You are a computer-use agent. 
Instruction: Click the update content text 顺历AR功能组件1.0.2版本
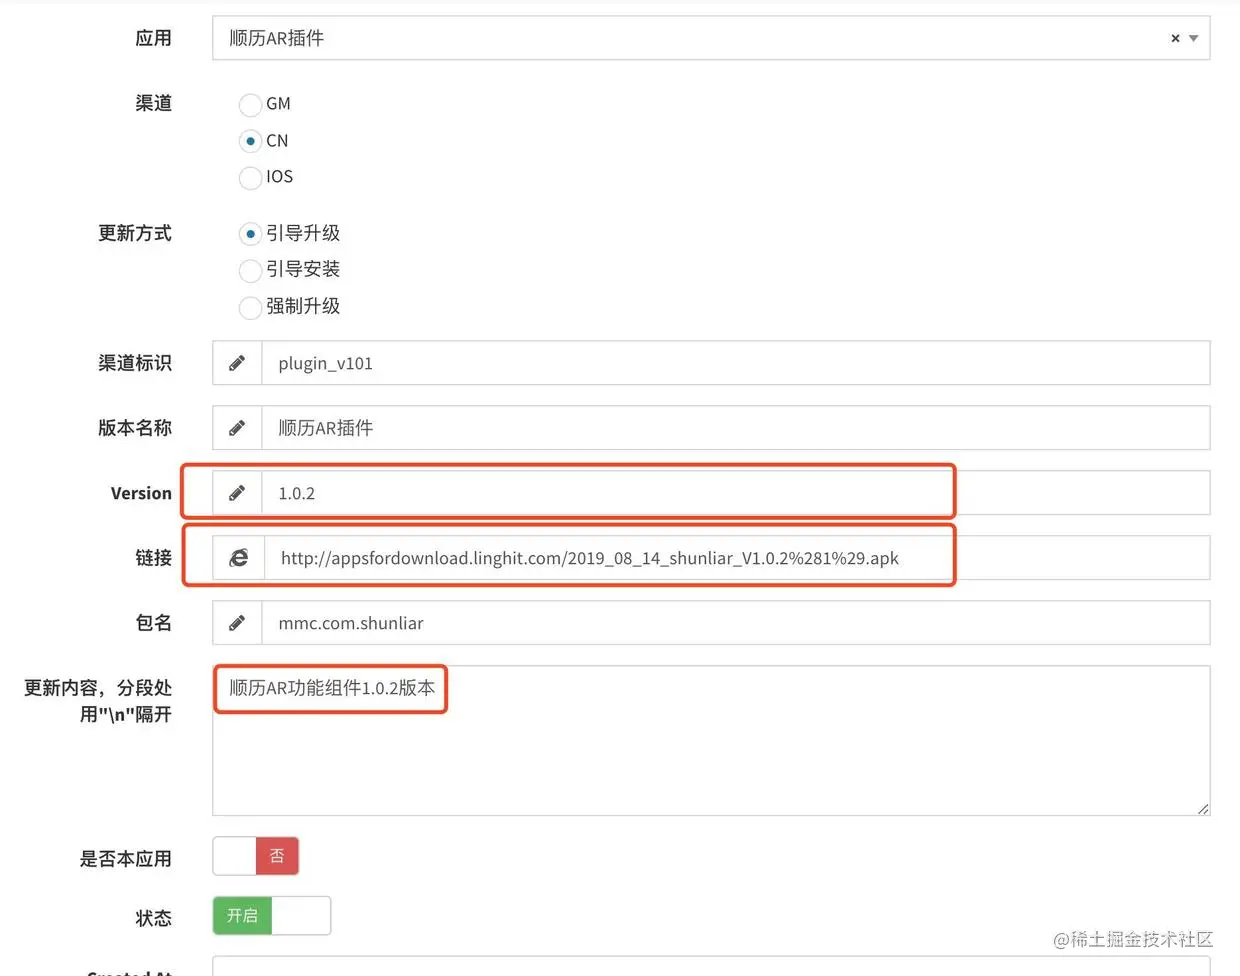(x=330, y=688)
